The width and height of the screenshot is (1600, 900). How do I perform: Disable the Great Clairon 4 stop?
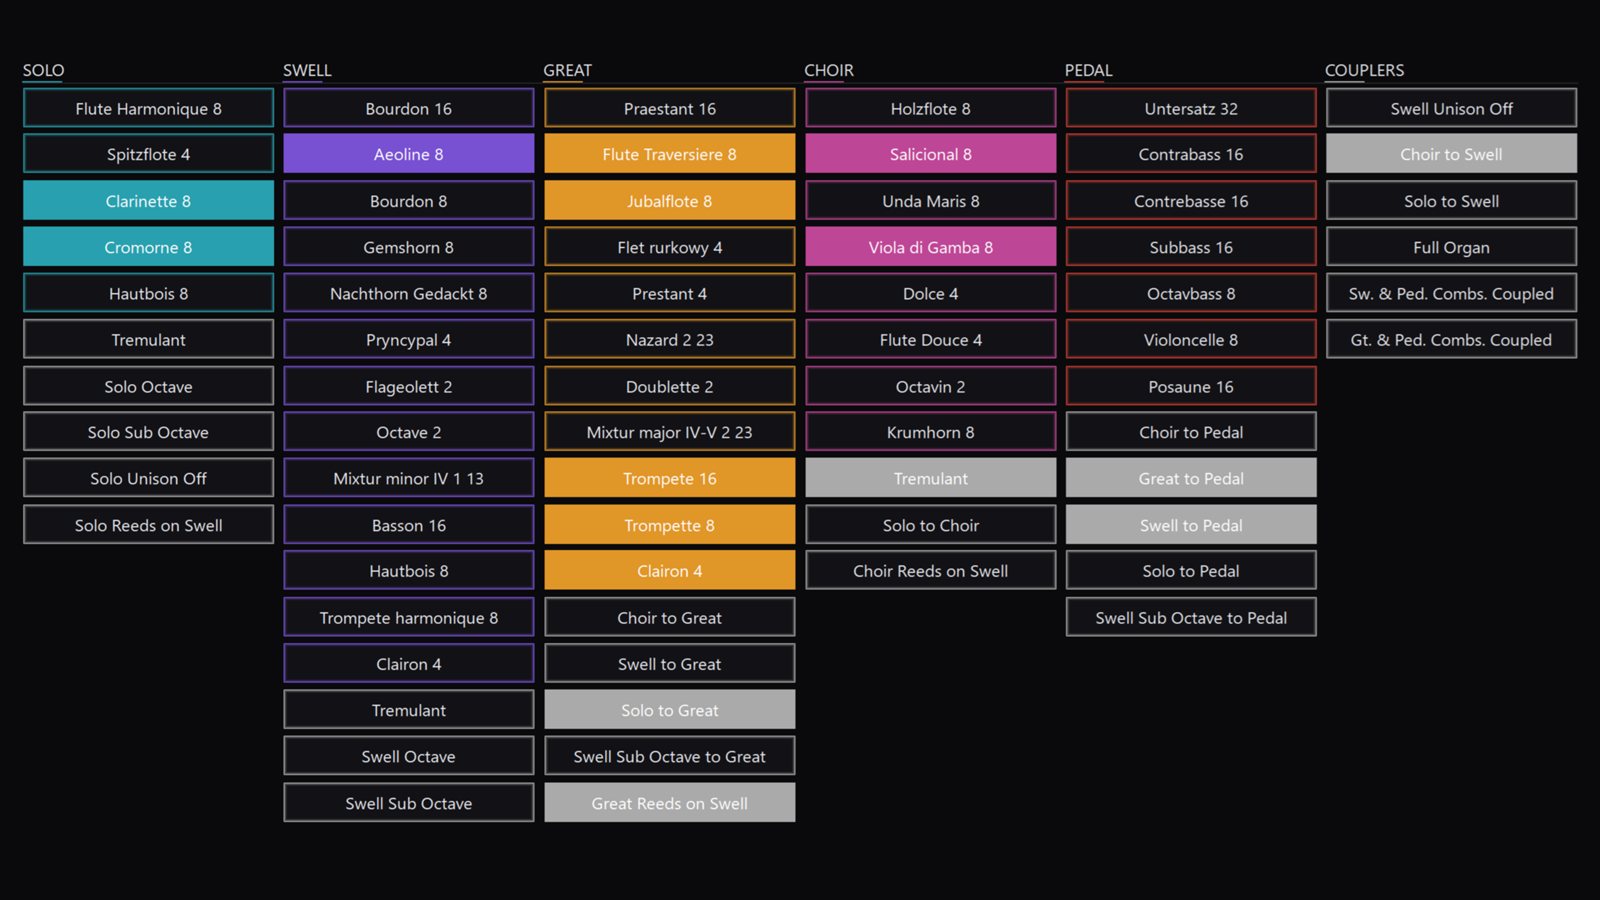(670, 571)
